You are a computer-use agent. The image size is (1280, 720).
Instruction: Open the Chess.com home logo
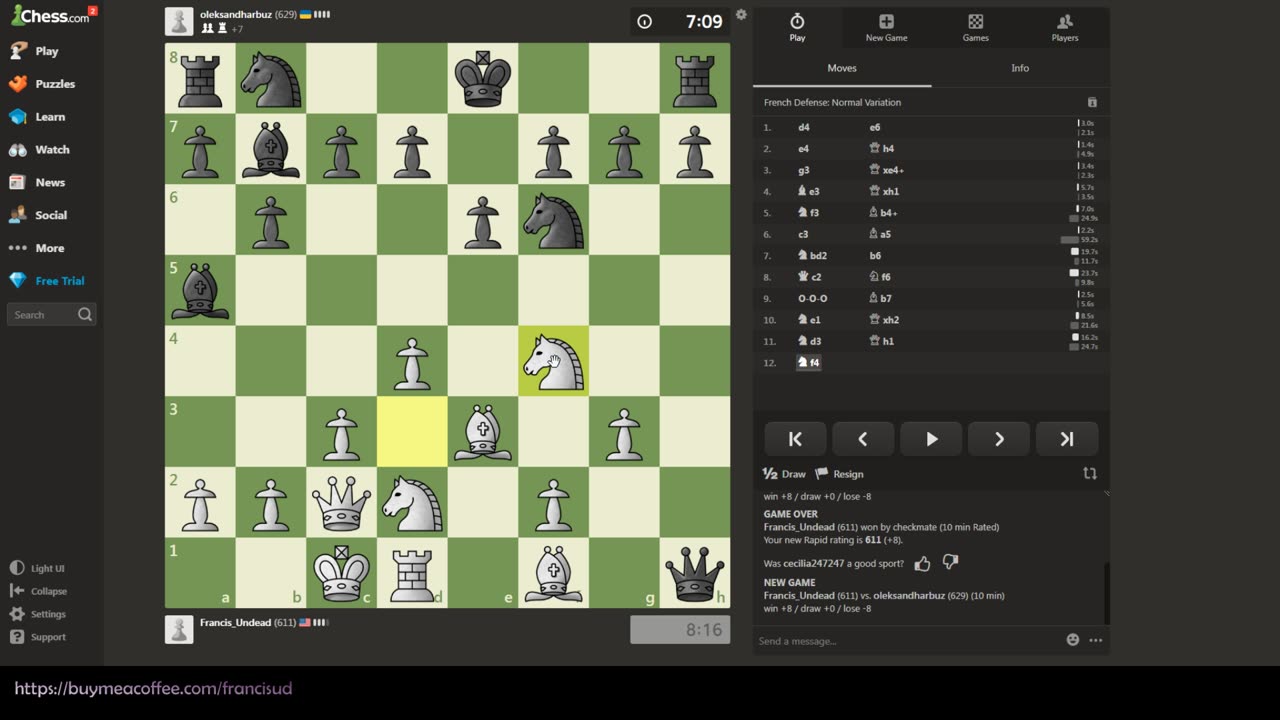click(x=50, y=15)
